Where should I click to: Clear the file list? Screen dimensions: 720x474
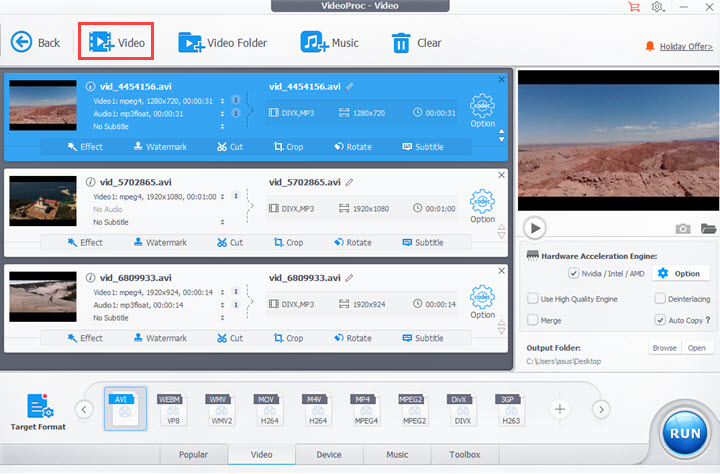coord(416,43)
